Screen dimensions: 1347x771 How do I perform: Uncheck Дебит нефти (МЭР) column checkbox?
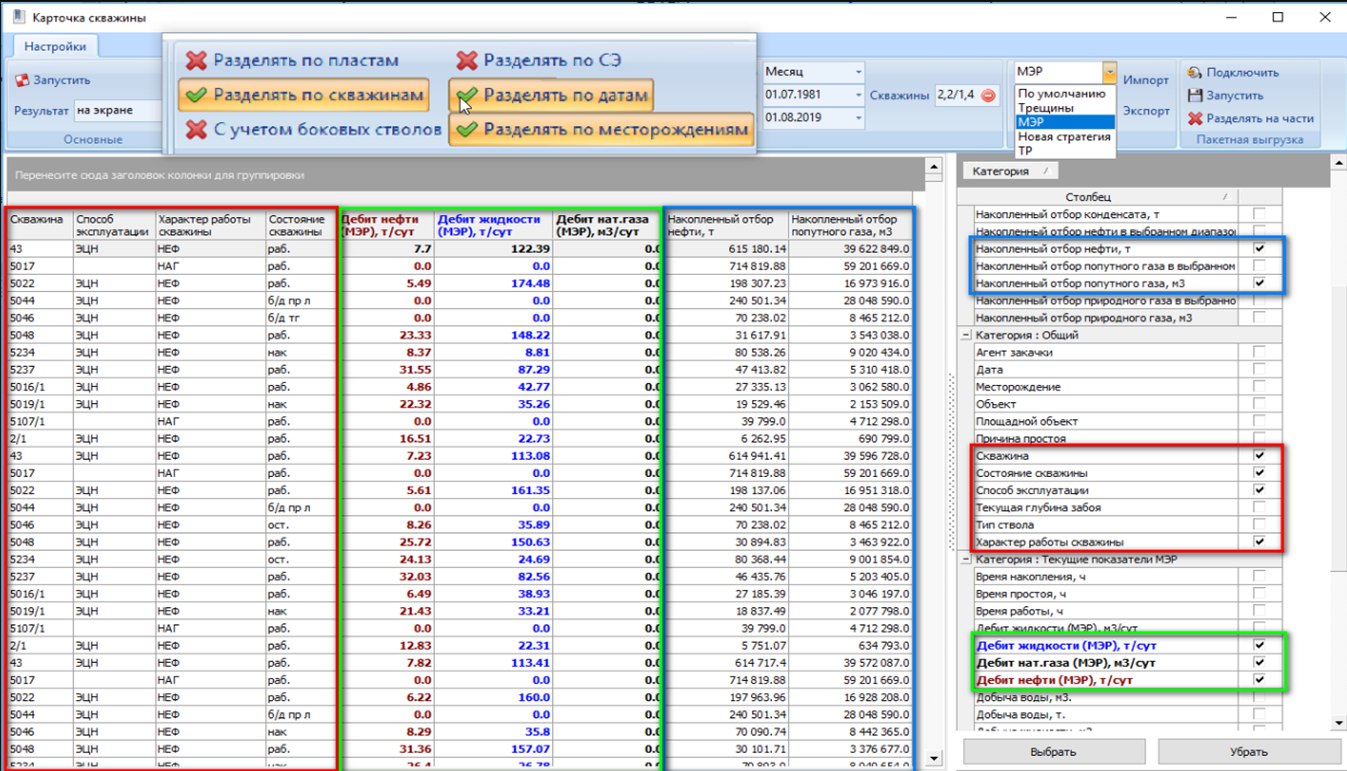point(1259,680)
